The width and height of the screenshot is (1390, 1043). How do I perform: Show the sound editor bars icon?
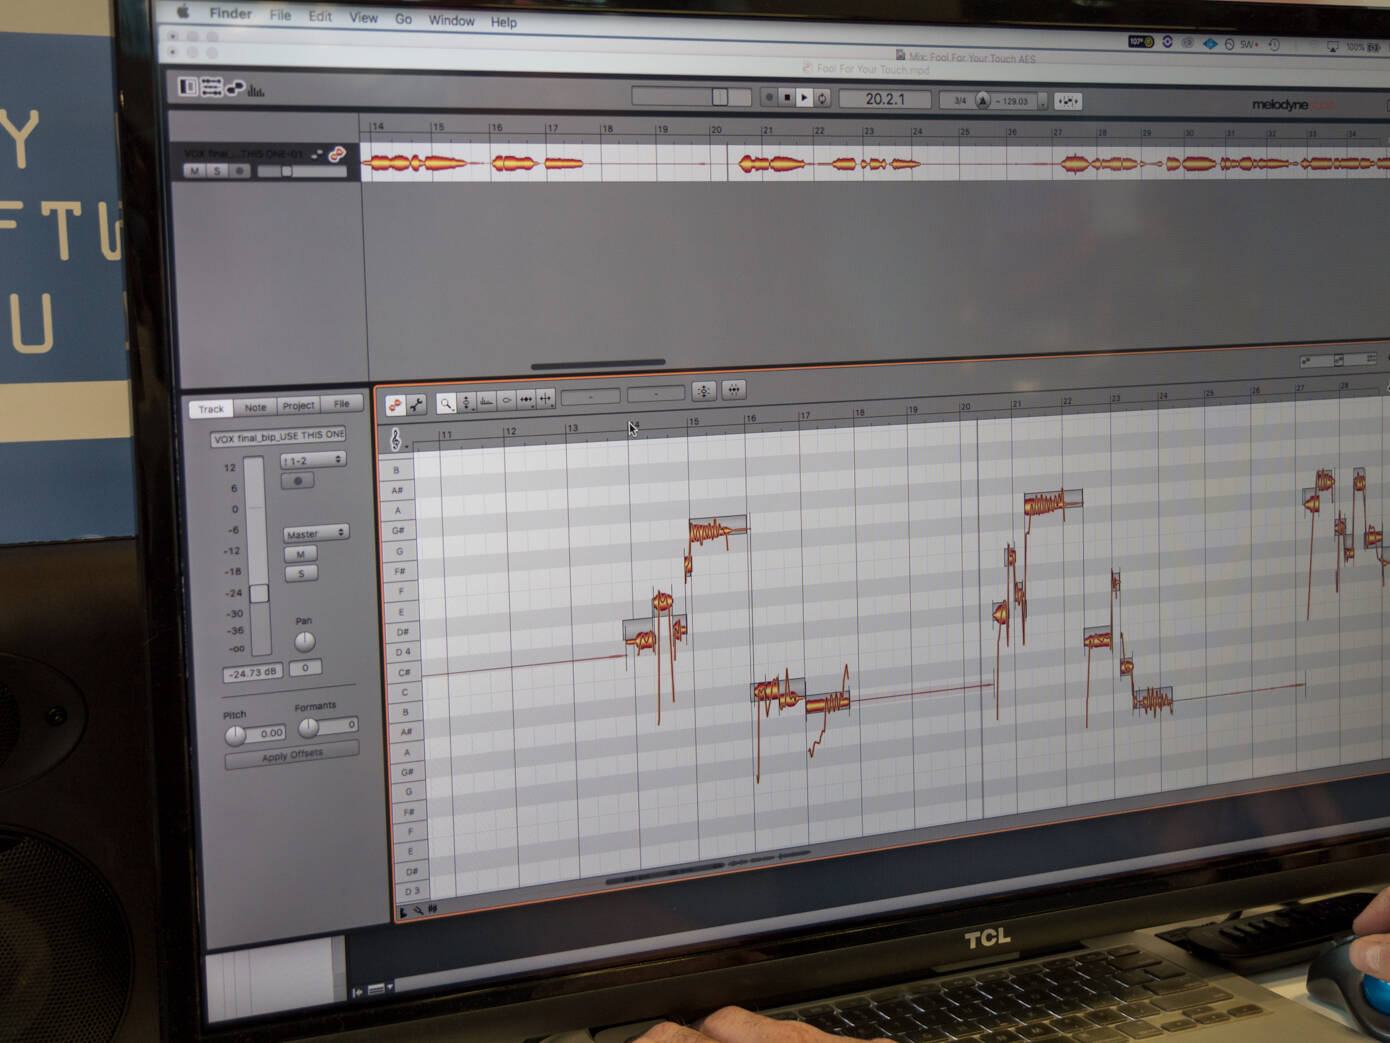tap(256, 90)
